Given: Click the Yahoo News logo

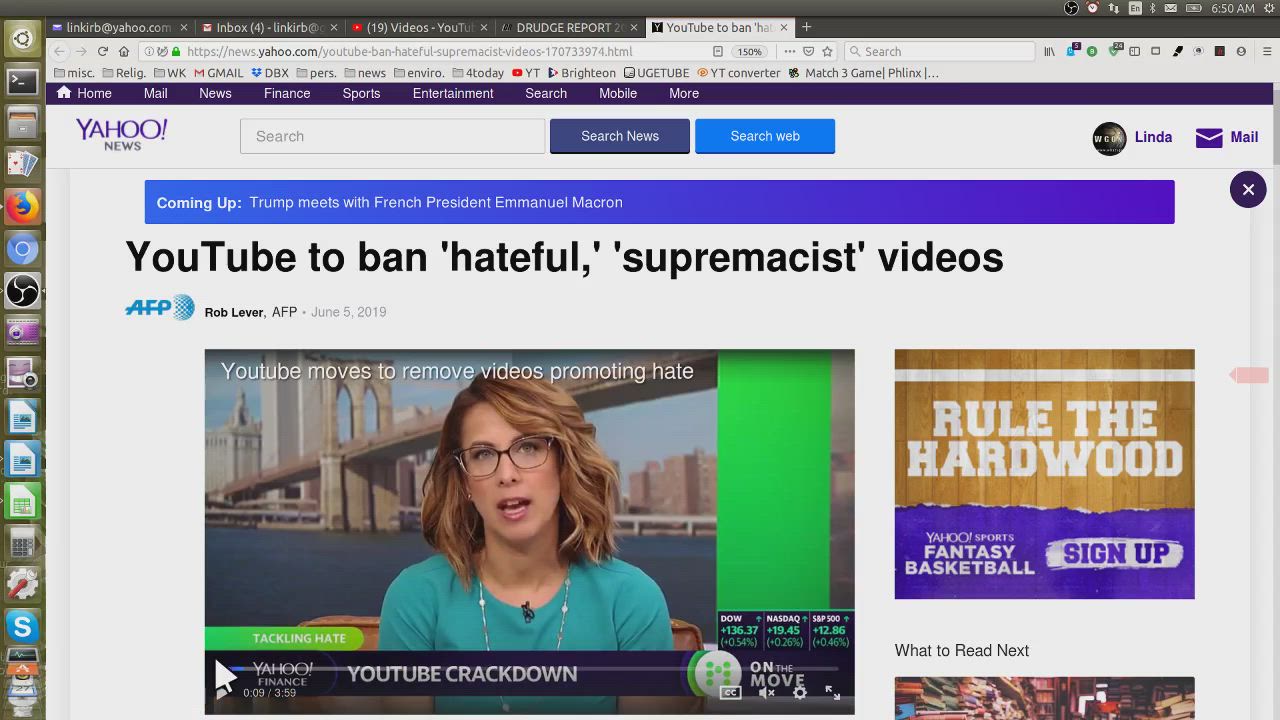Looking at the screenshot, I should [x=121, y=135].
